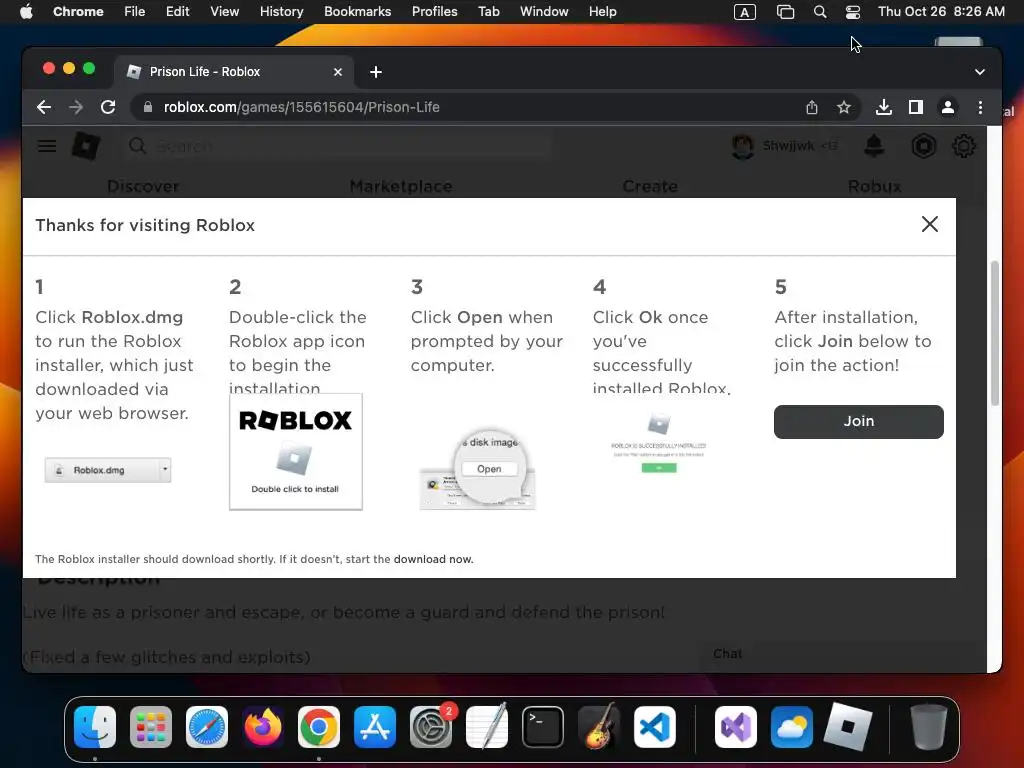
Task: Toggle Chrome side panel icon
Action: (916, 107)
